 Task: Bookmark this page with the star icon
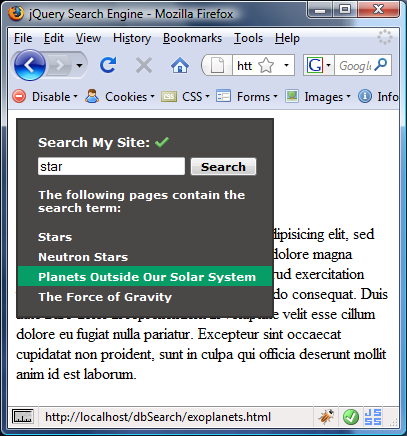tap(266, 65)
